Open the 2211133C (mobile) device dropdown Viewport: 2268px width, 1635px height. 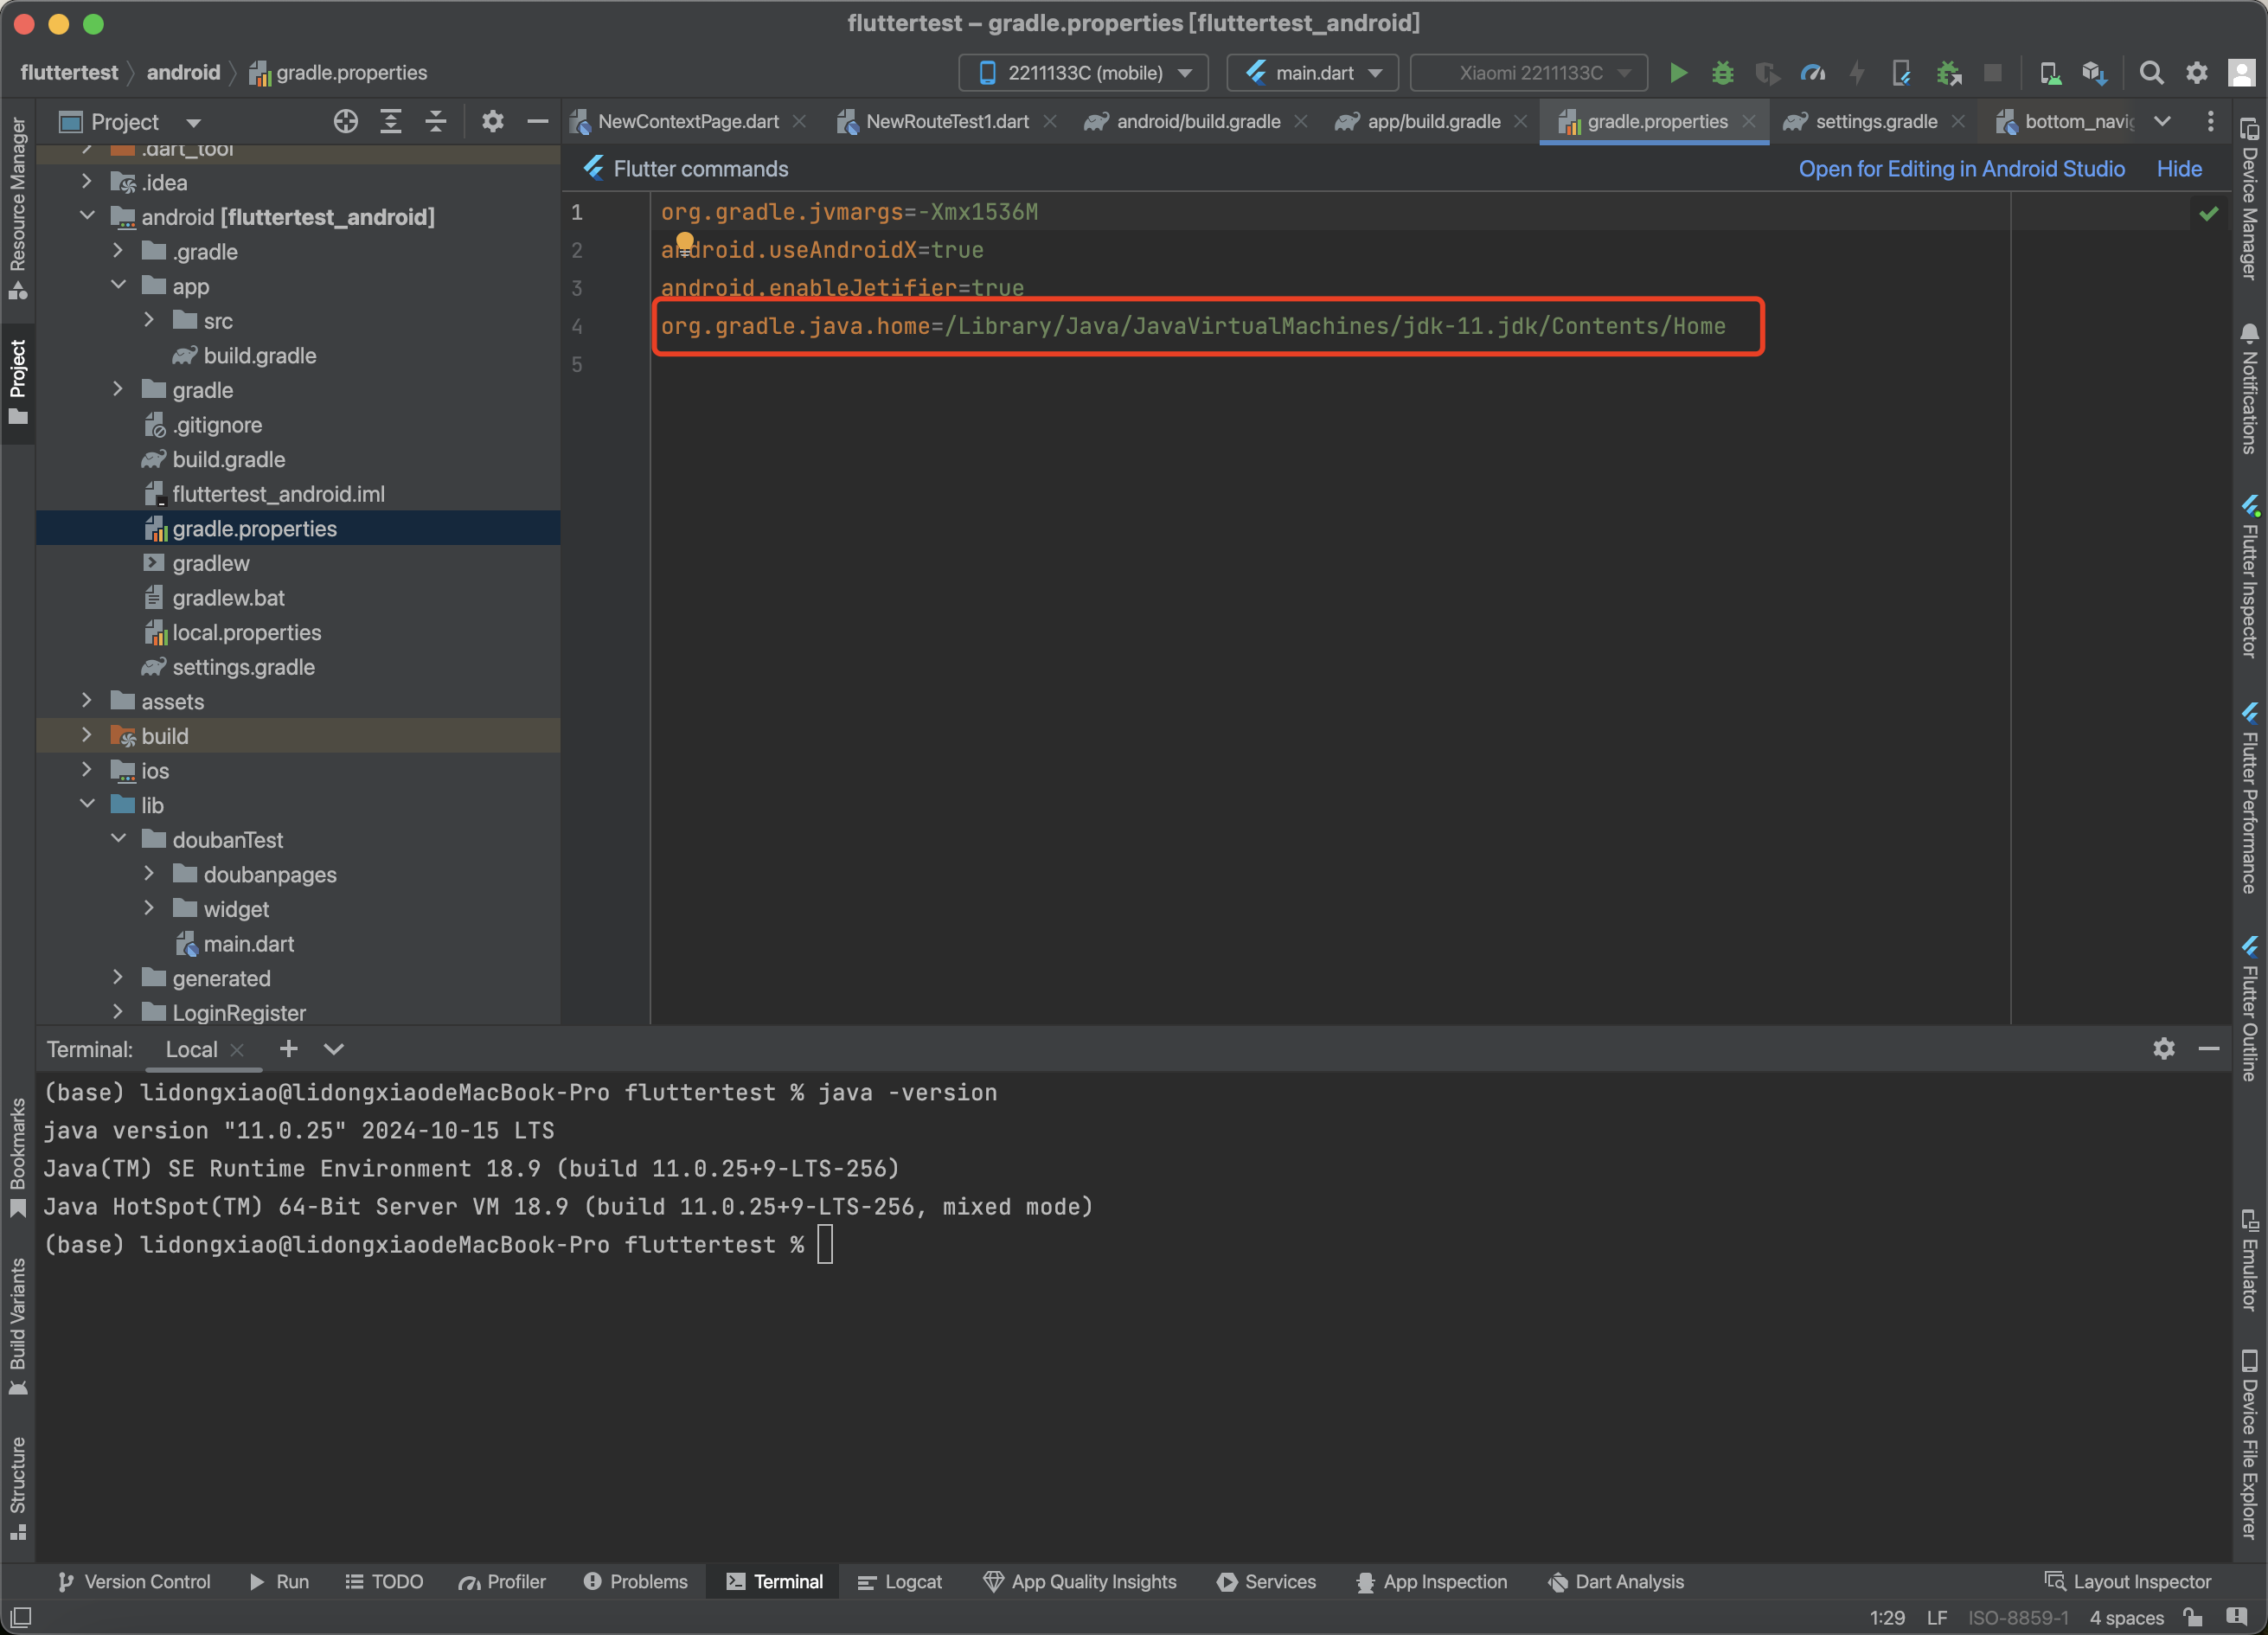1084,73
